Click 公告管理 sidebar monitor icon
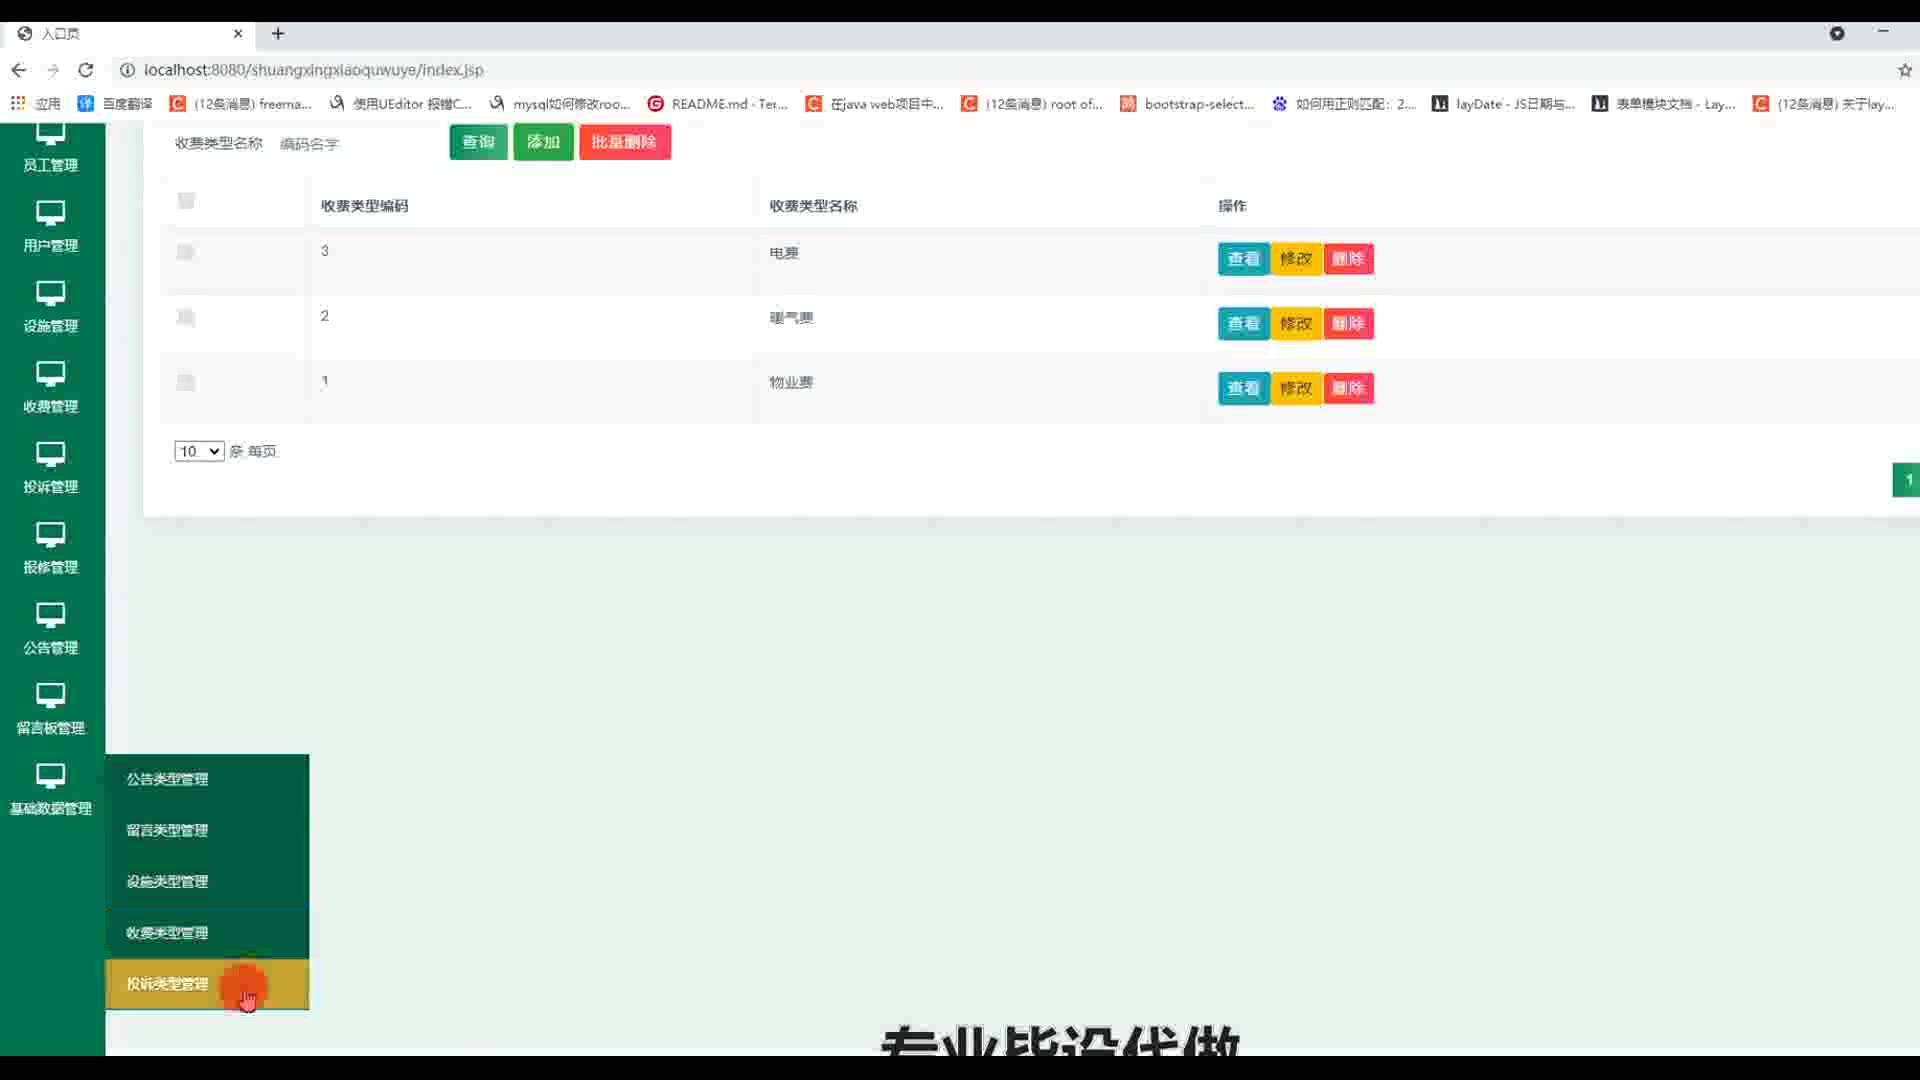Image resolution: width=1920 pixels, height=1080 pixels. 50,615
